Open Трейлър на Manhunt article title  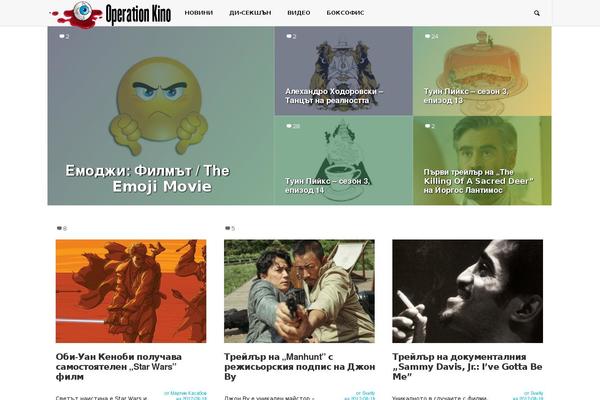pos(299,367)
